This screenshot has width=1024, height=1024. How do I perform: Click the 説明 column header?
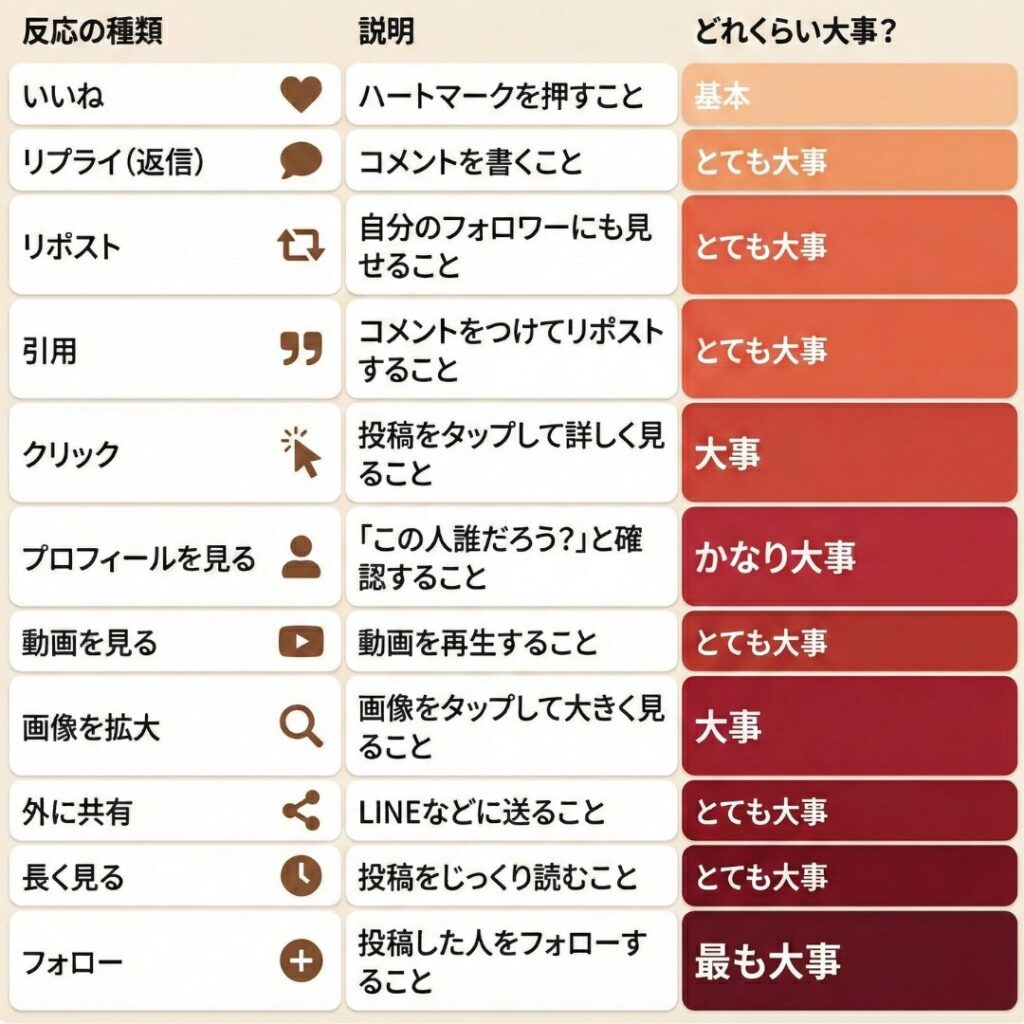(x=386, y=32)
